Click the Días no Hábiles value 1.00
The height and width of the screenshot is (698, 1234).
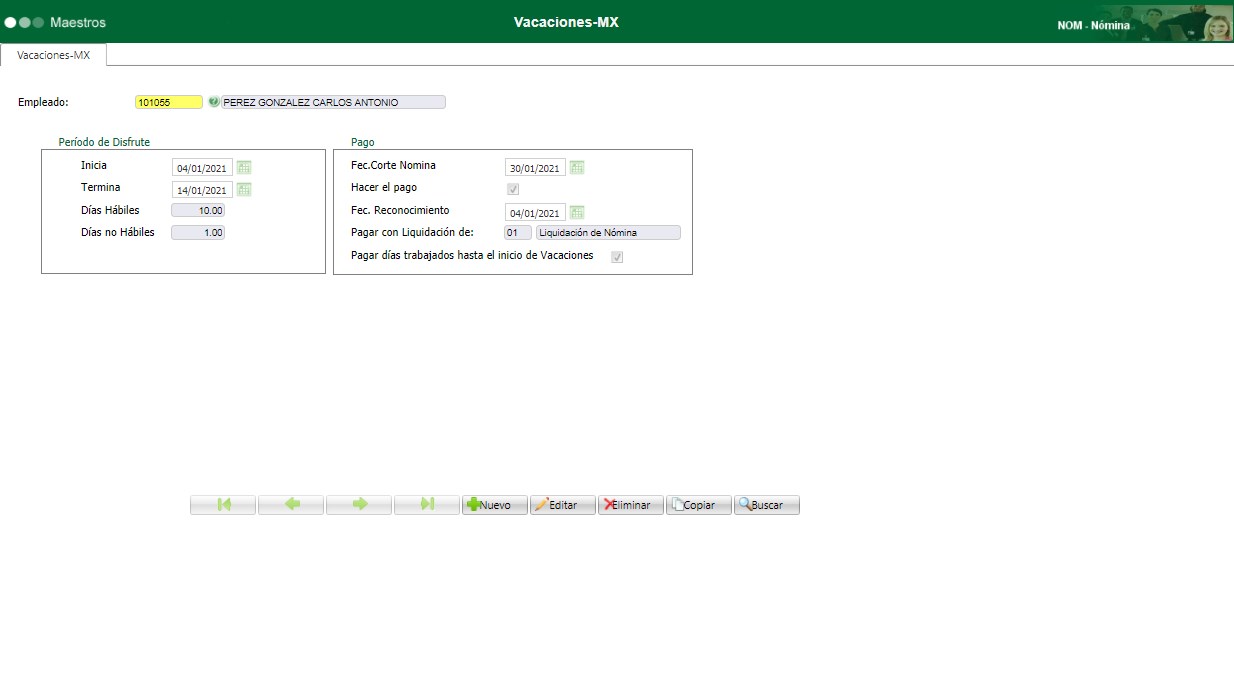(199, 233)
